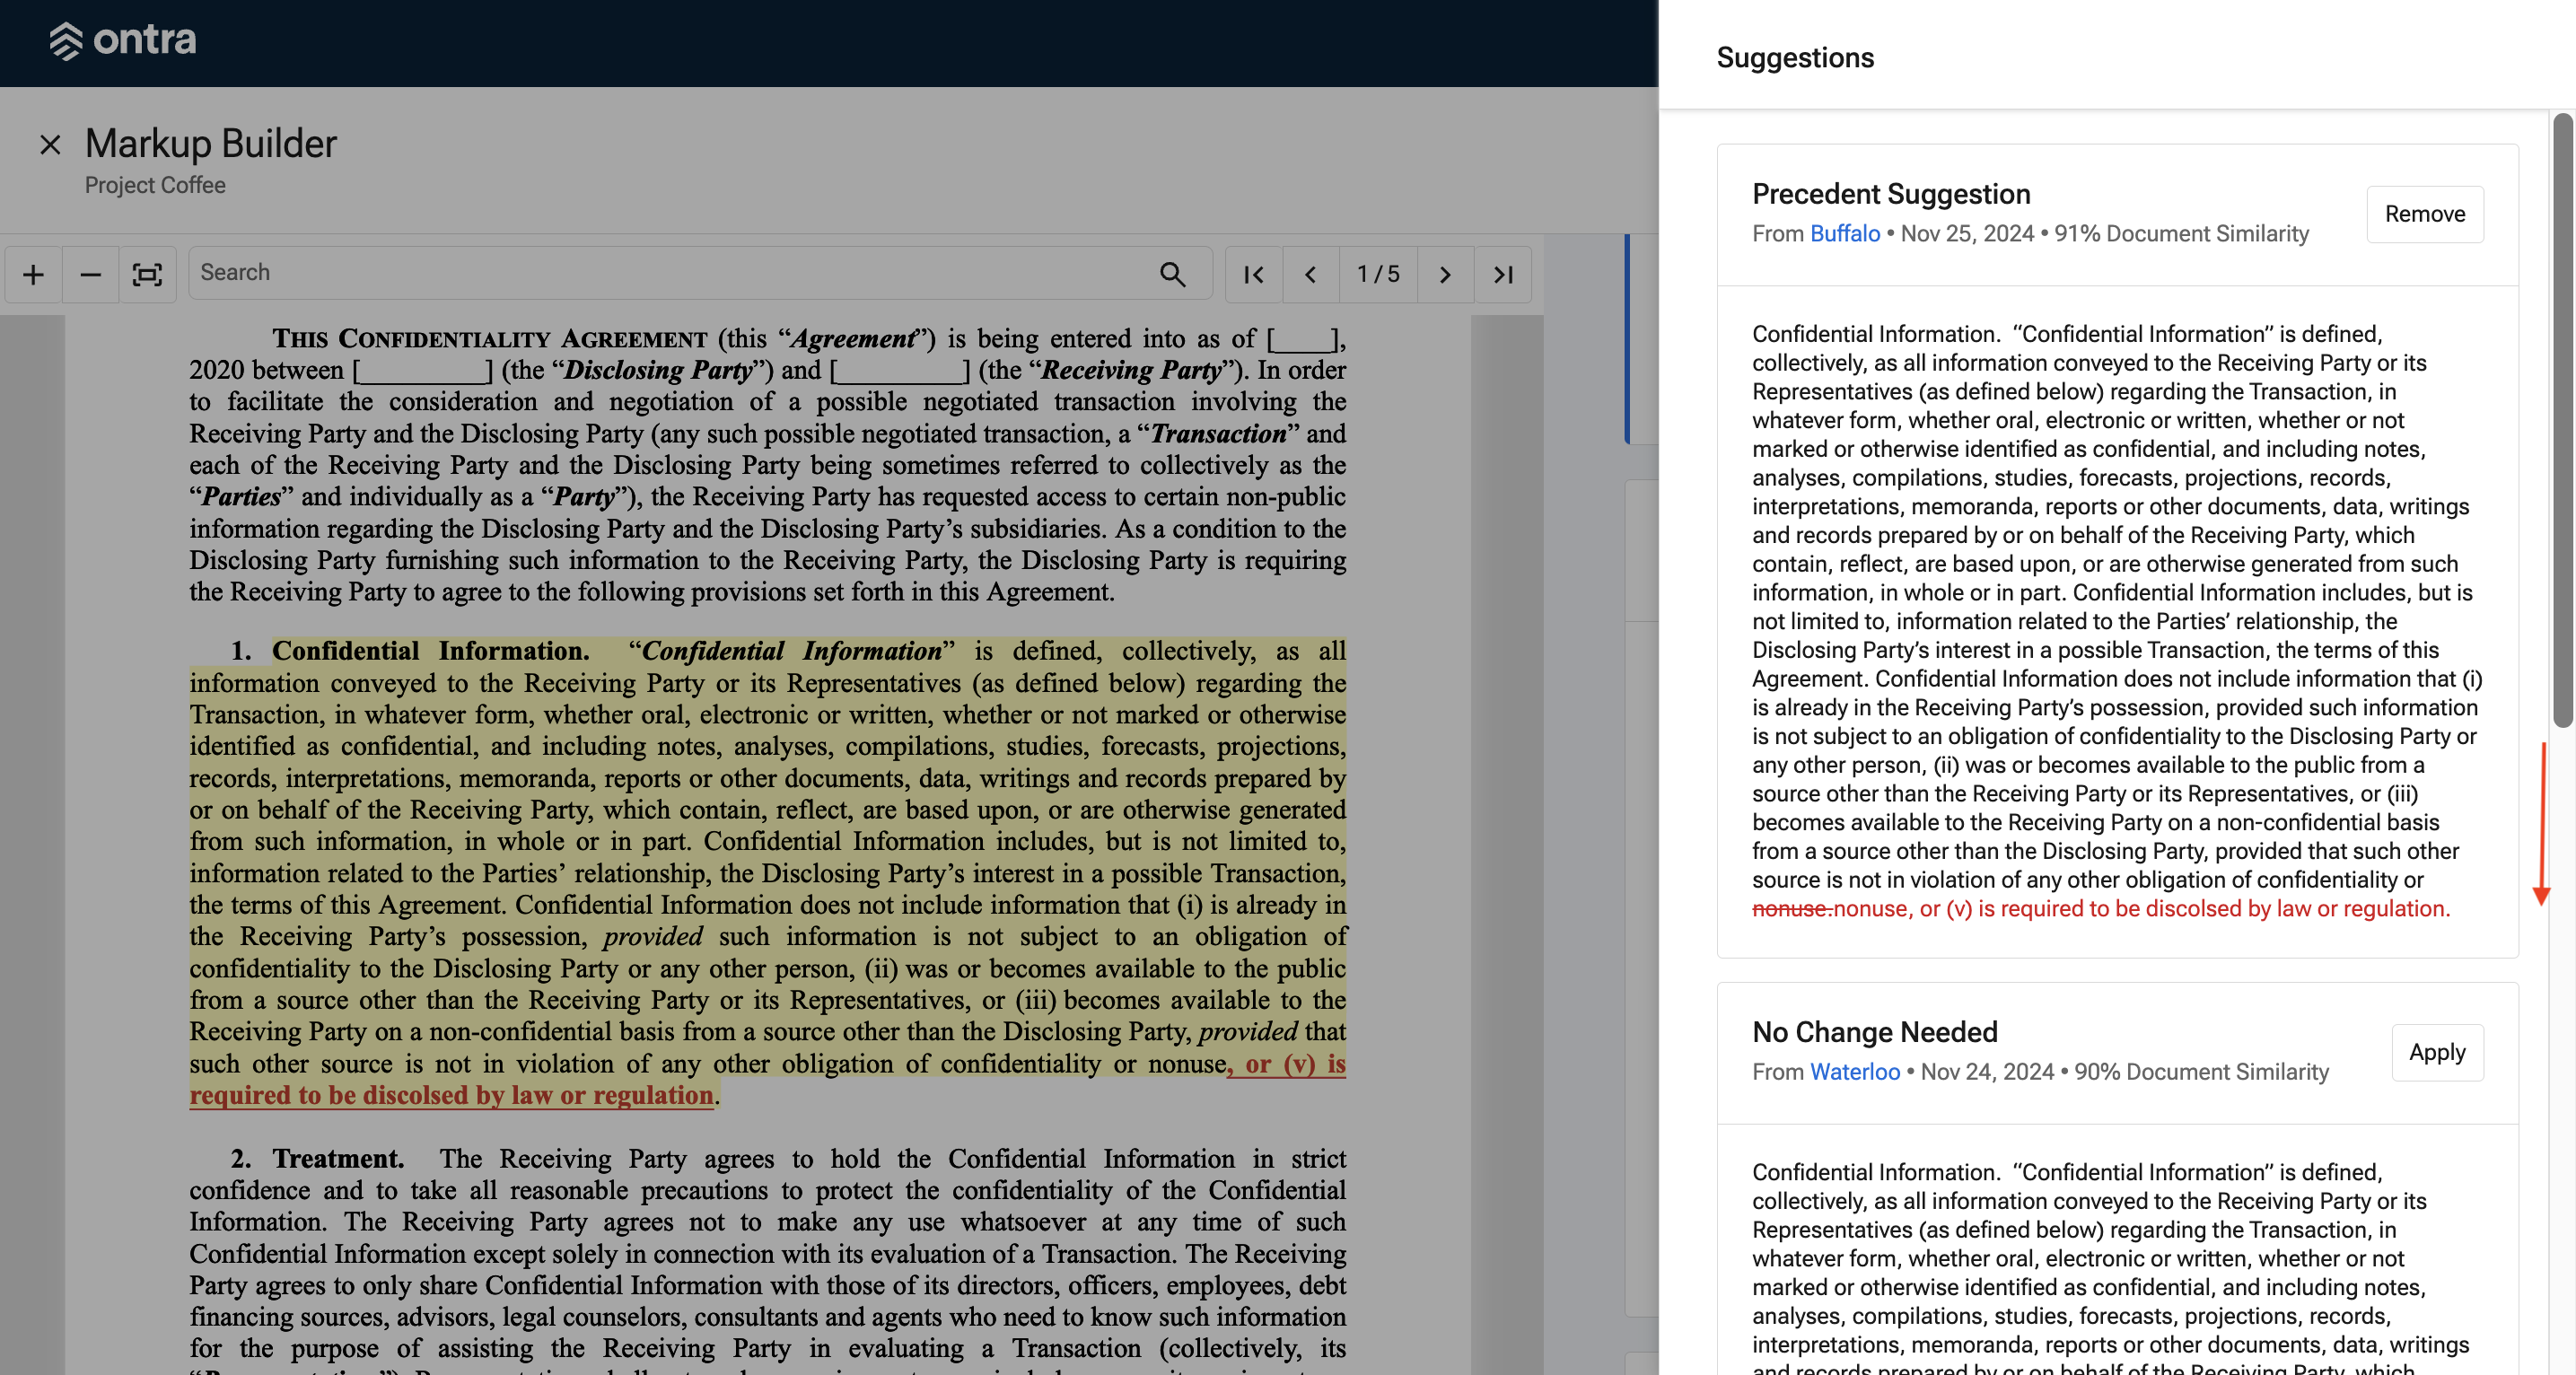Jump to the last page
2576x1375 pixels.
[1503, 274]
